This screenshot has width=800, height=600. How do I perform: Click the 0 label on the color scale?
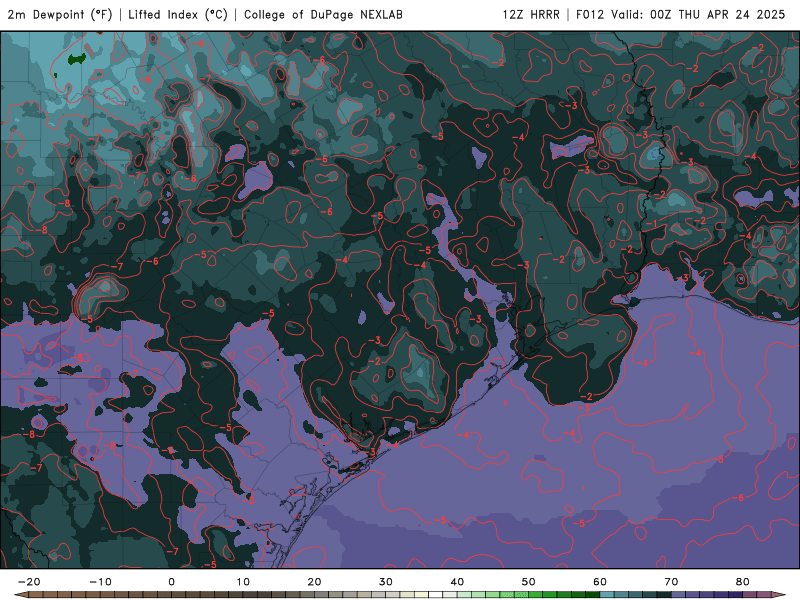(171, 582)
